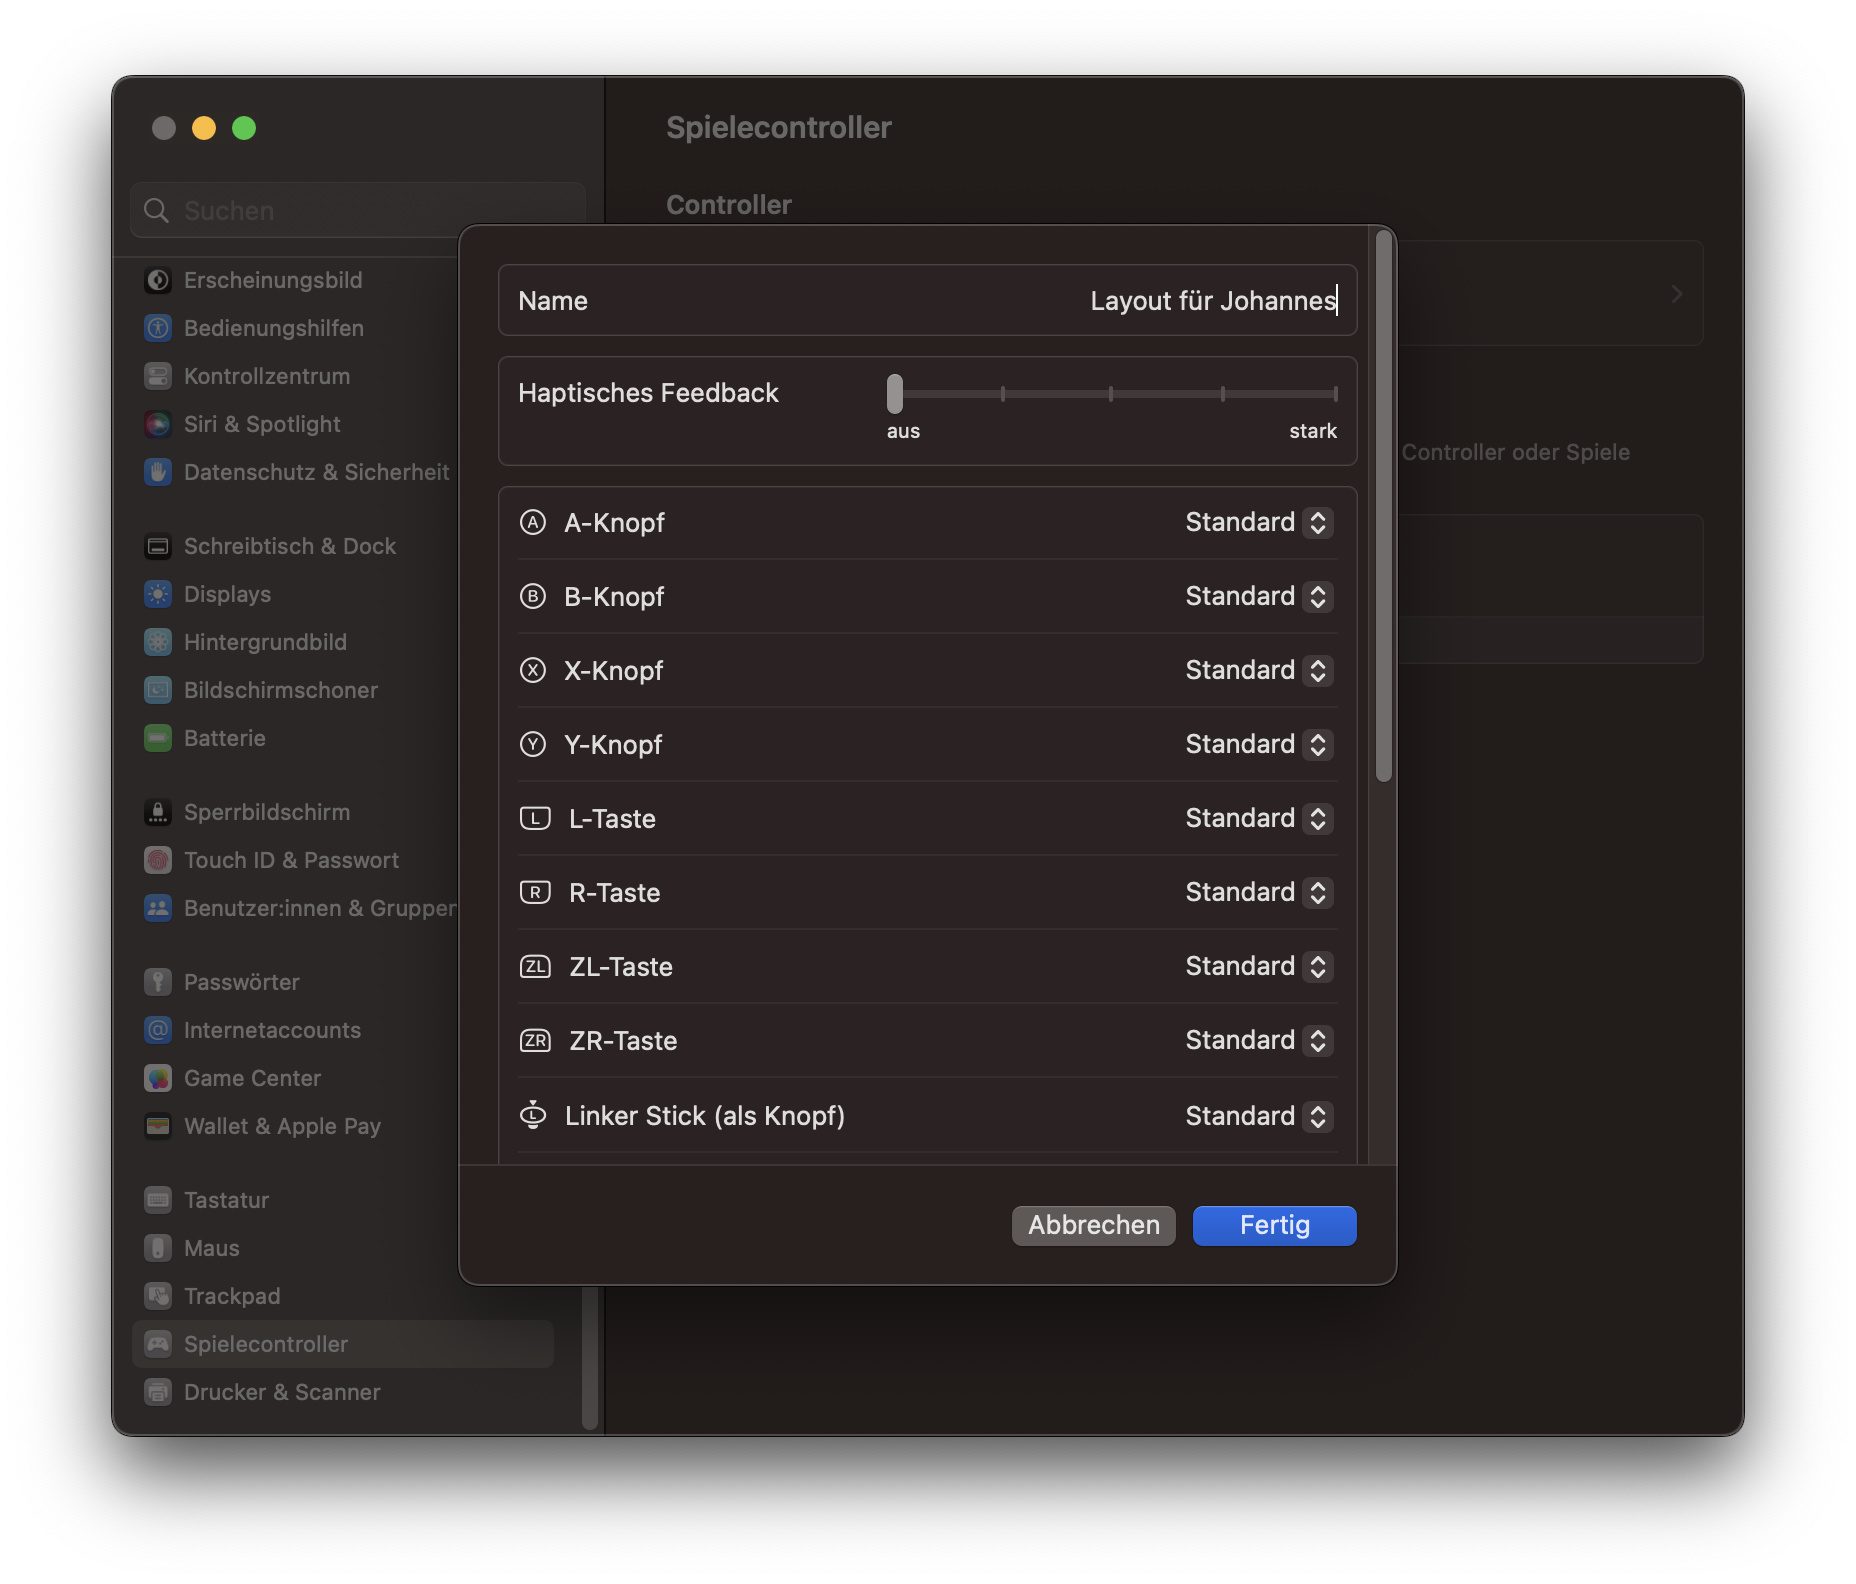Image resolution: width=1856 pixels, height=1584 pixels.
Task: Click the Benutzer:innen & Gruppen icon
Action: point(158,908)
